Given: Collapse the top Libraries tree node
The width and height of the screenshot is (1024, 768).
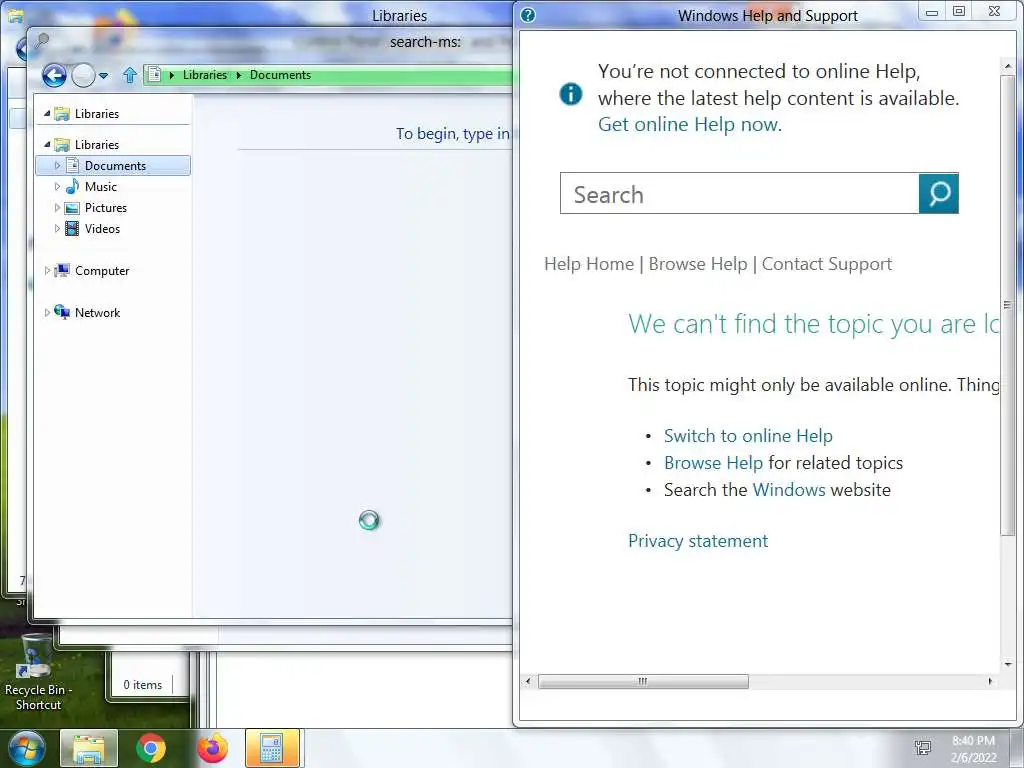Looking at the screenshot, I should [47, 114].
